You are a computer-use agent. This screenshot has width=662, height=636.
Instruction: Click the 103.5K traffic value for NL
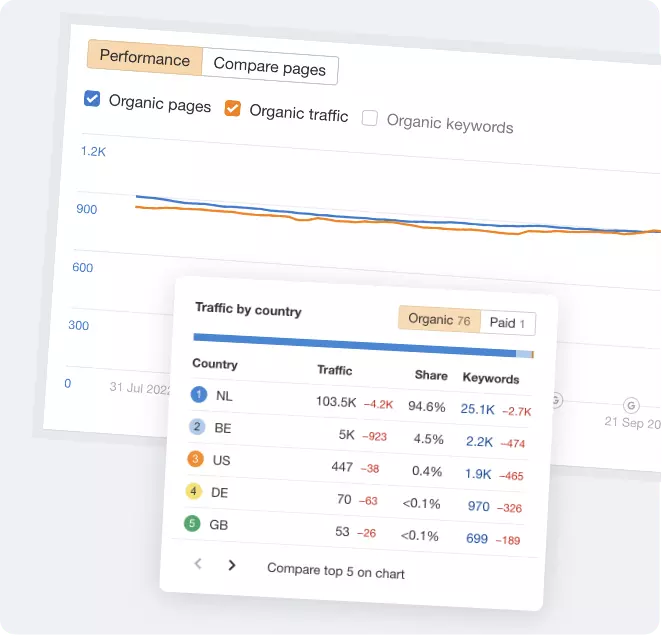tap(336, 402)
